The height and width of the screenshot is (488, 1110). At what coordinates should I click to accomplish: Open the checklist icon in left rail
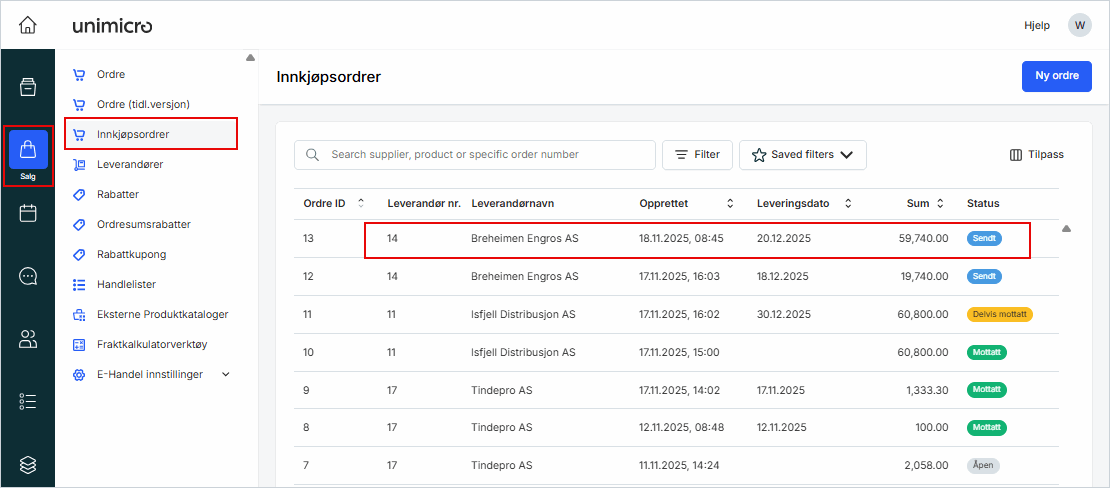pyautogui.click(x=28, y=402)
